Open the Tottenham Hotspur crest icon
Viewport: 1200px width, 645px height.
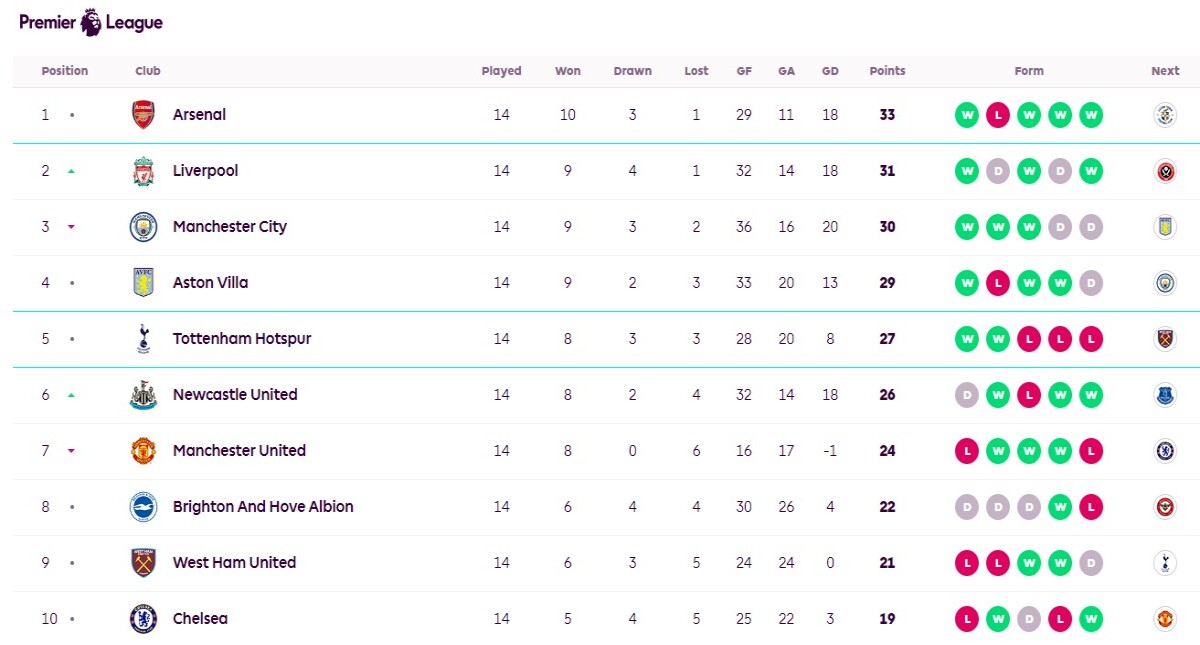pos(143,339)
